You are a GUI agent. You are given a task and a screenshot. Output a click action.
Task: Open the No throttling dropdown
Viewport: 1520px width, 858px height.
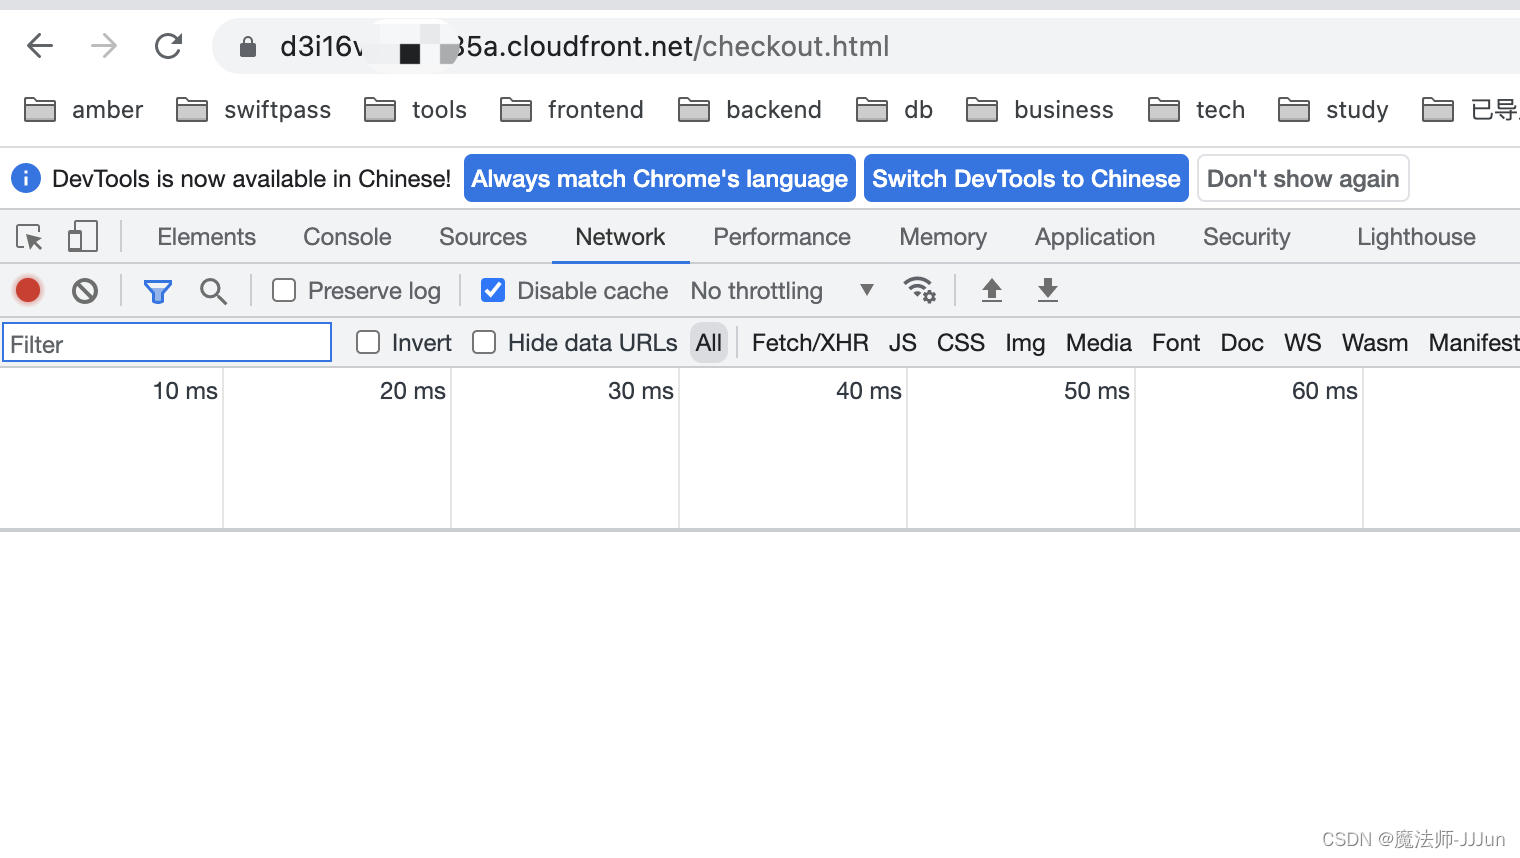(782, 291)
